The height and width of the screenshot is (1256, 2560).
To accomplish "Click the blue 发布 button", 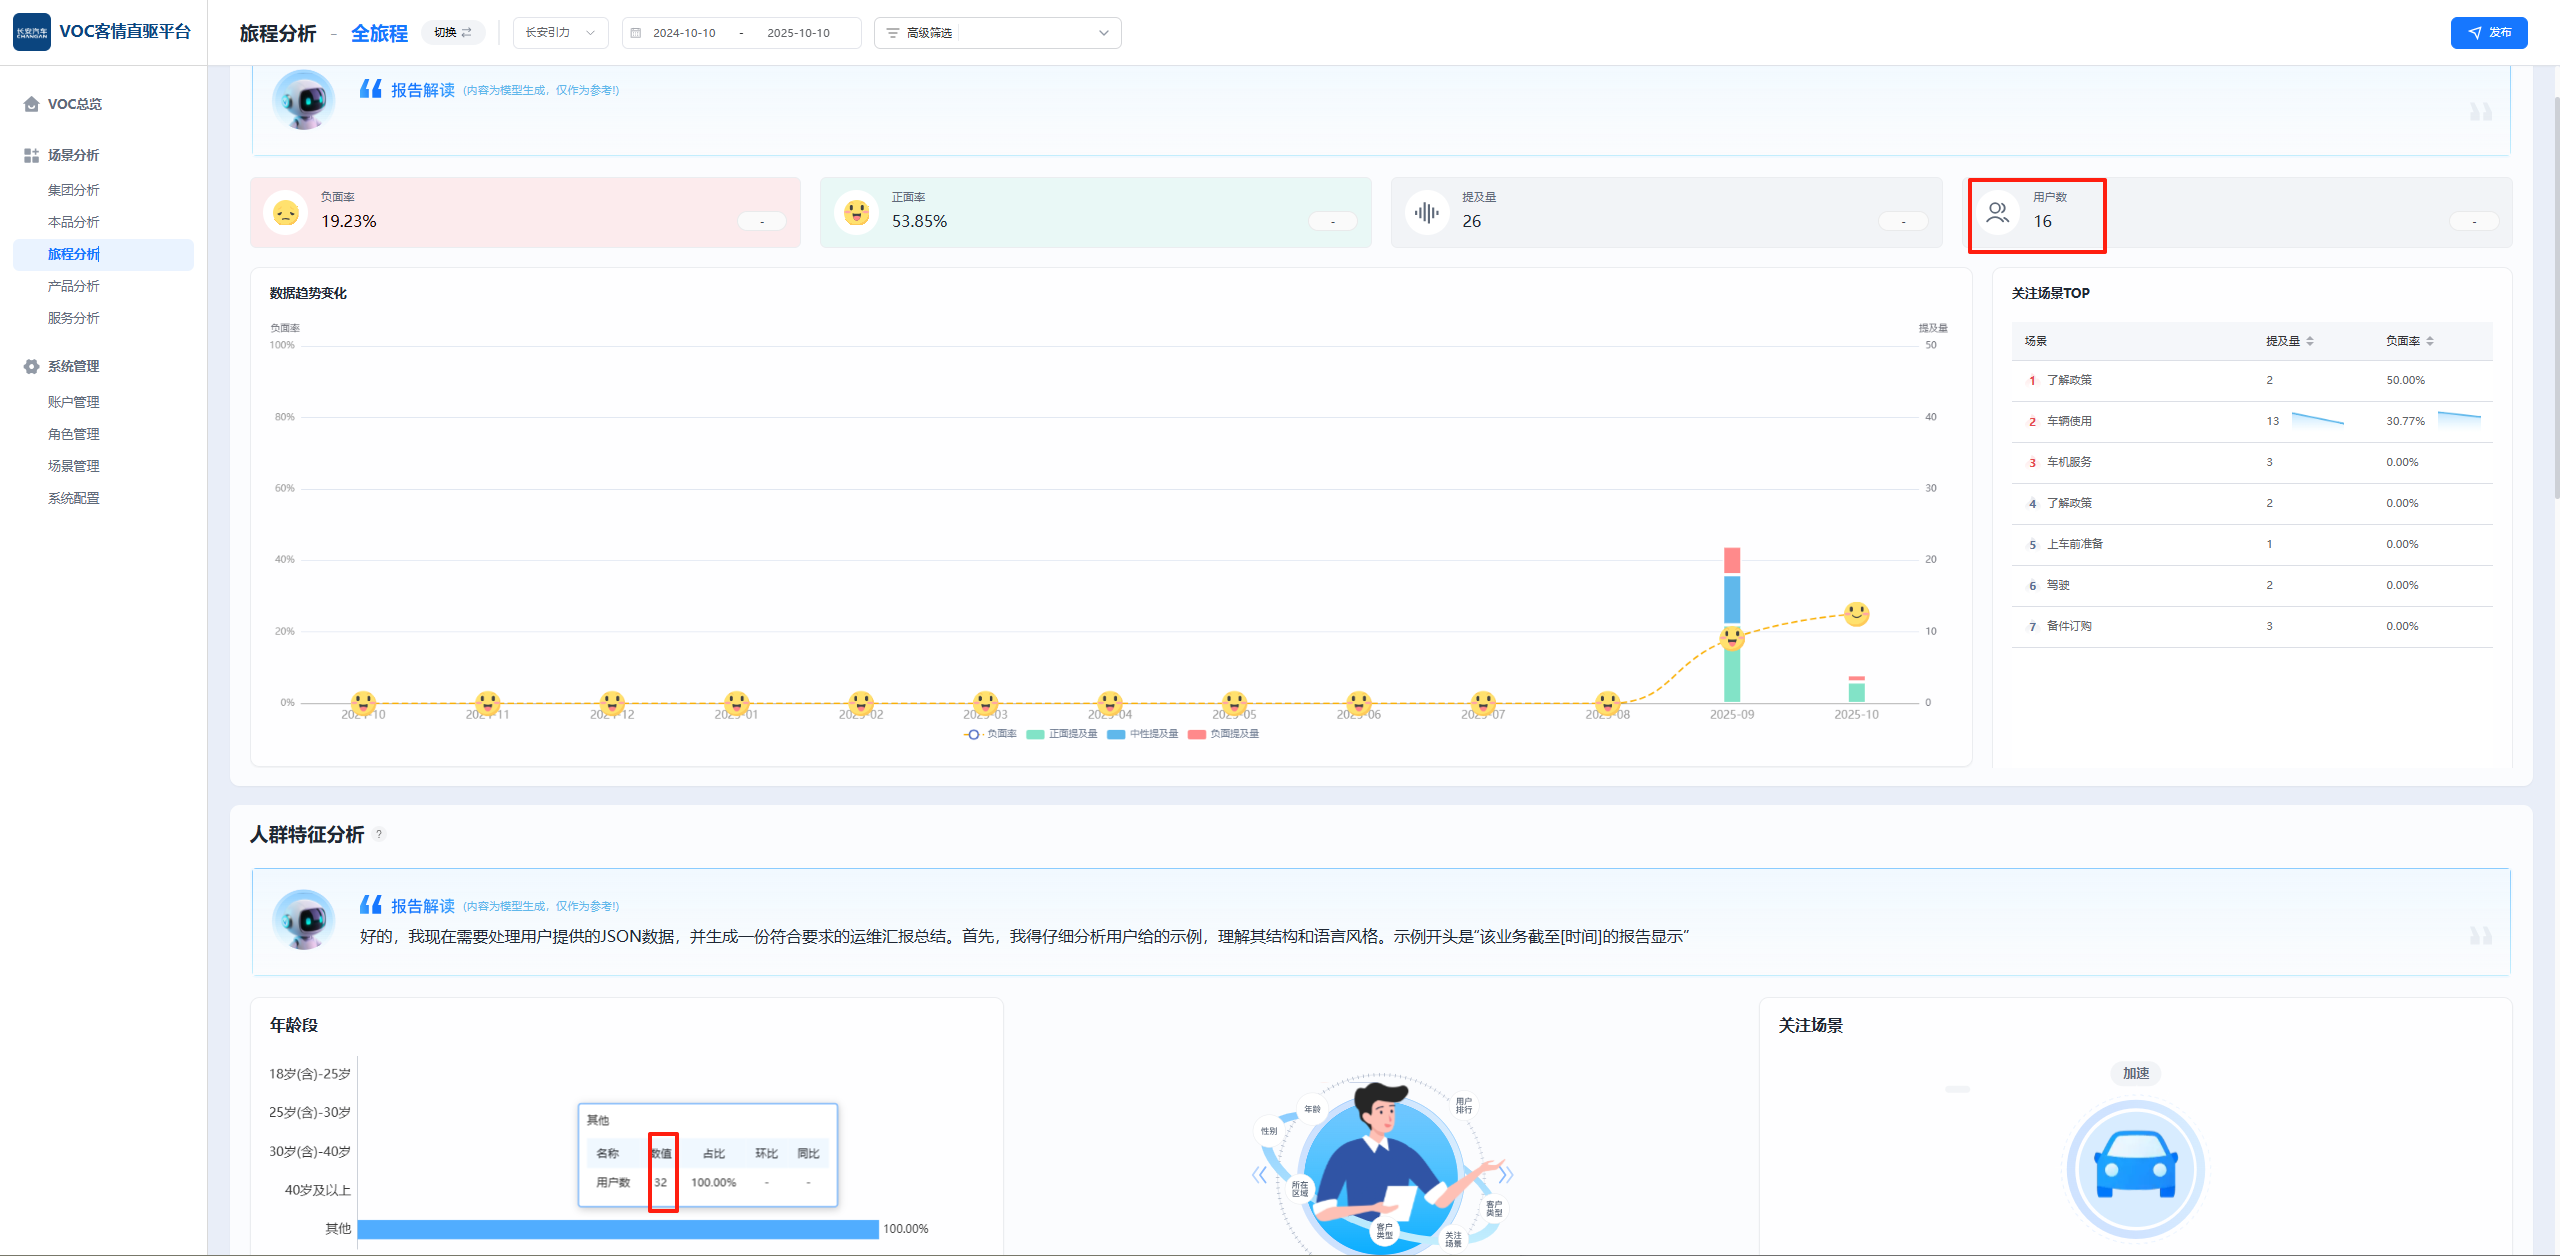I will point(2488,33).
